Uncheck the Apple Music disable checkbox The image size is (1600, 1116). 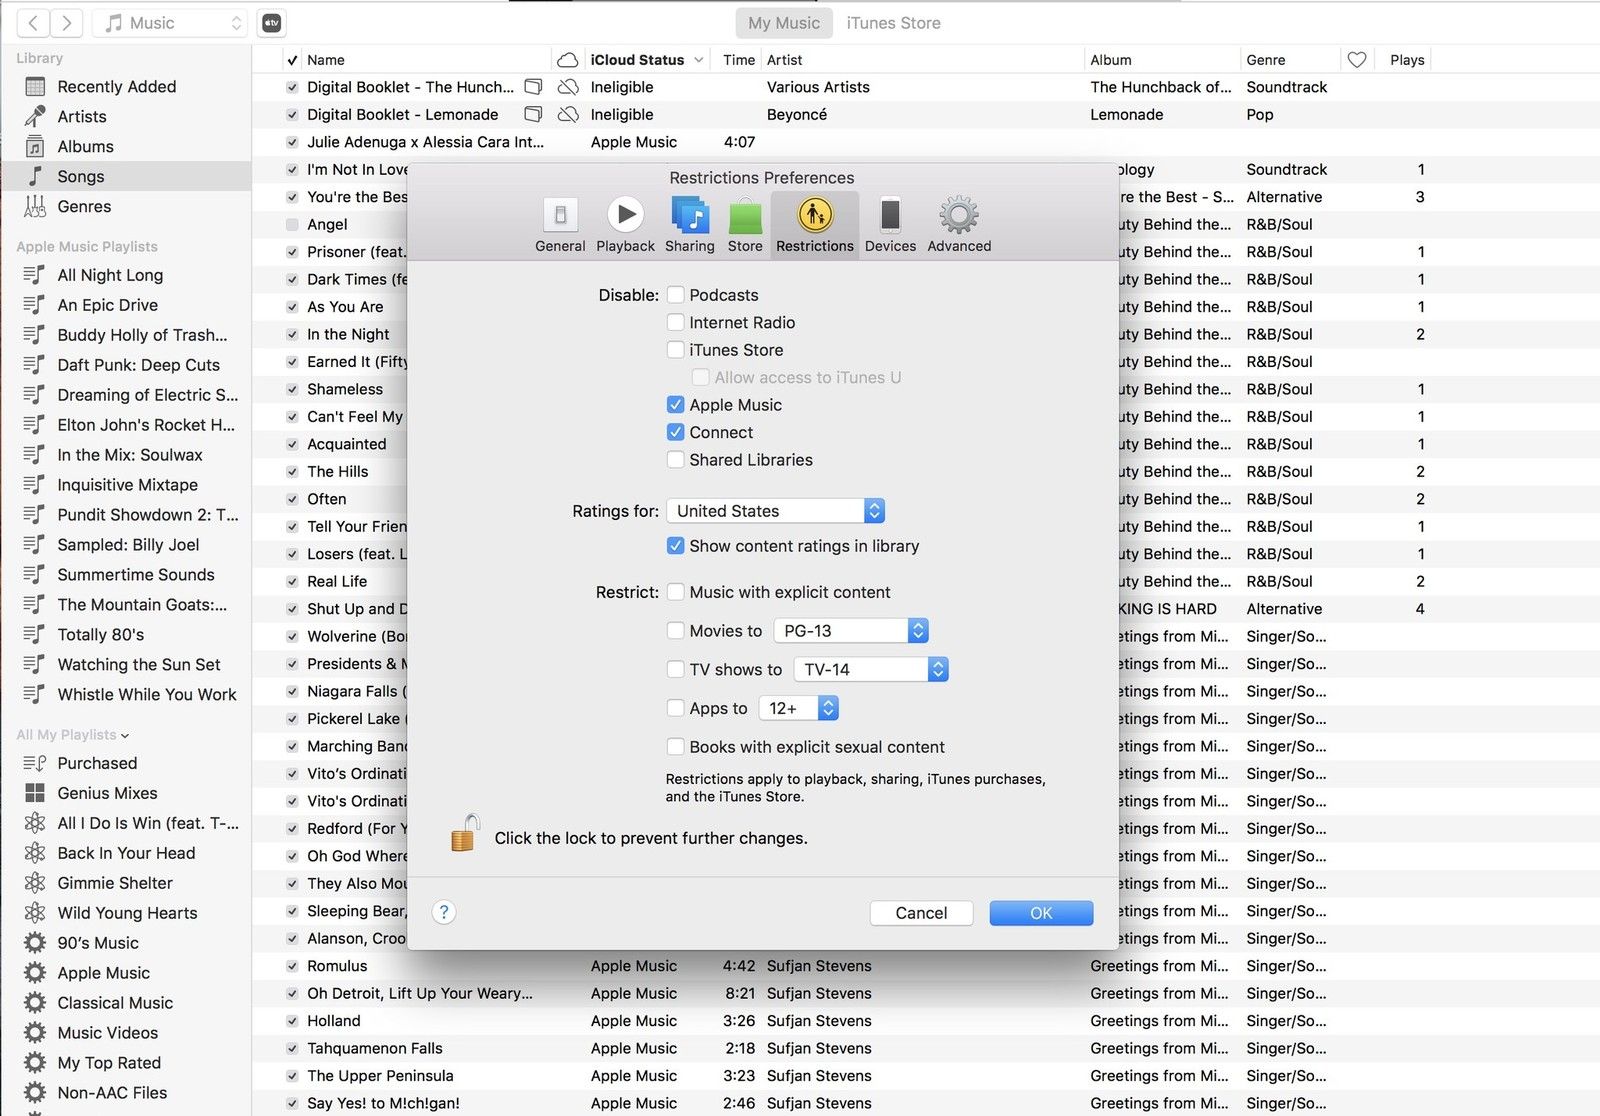tap(676, 405)
